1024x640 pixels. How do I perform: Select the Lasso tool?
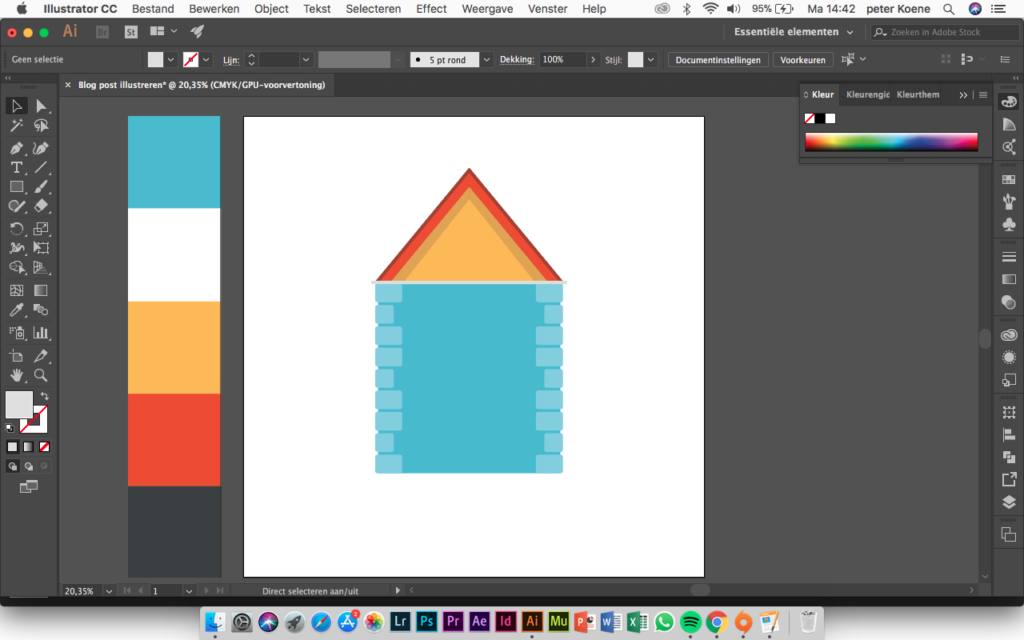(x=41, y=125)
